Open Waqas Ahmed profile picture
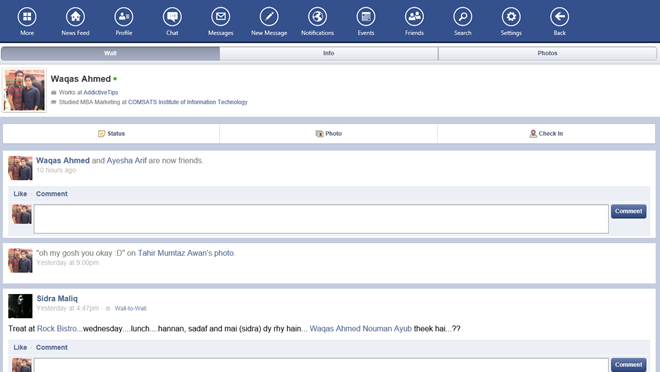 click(24, 90)
